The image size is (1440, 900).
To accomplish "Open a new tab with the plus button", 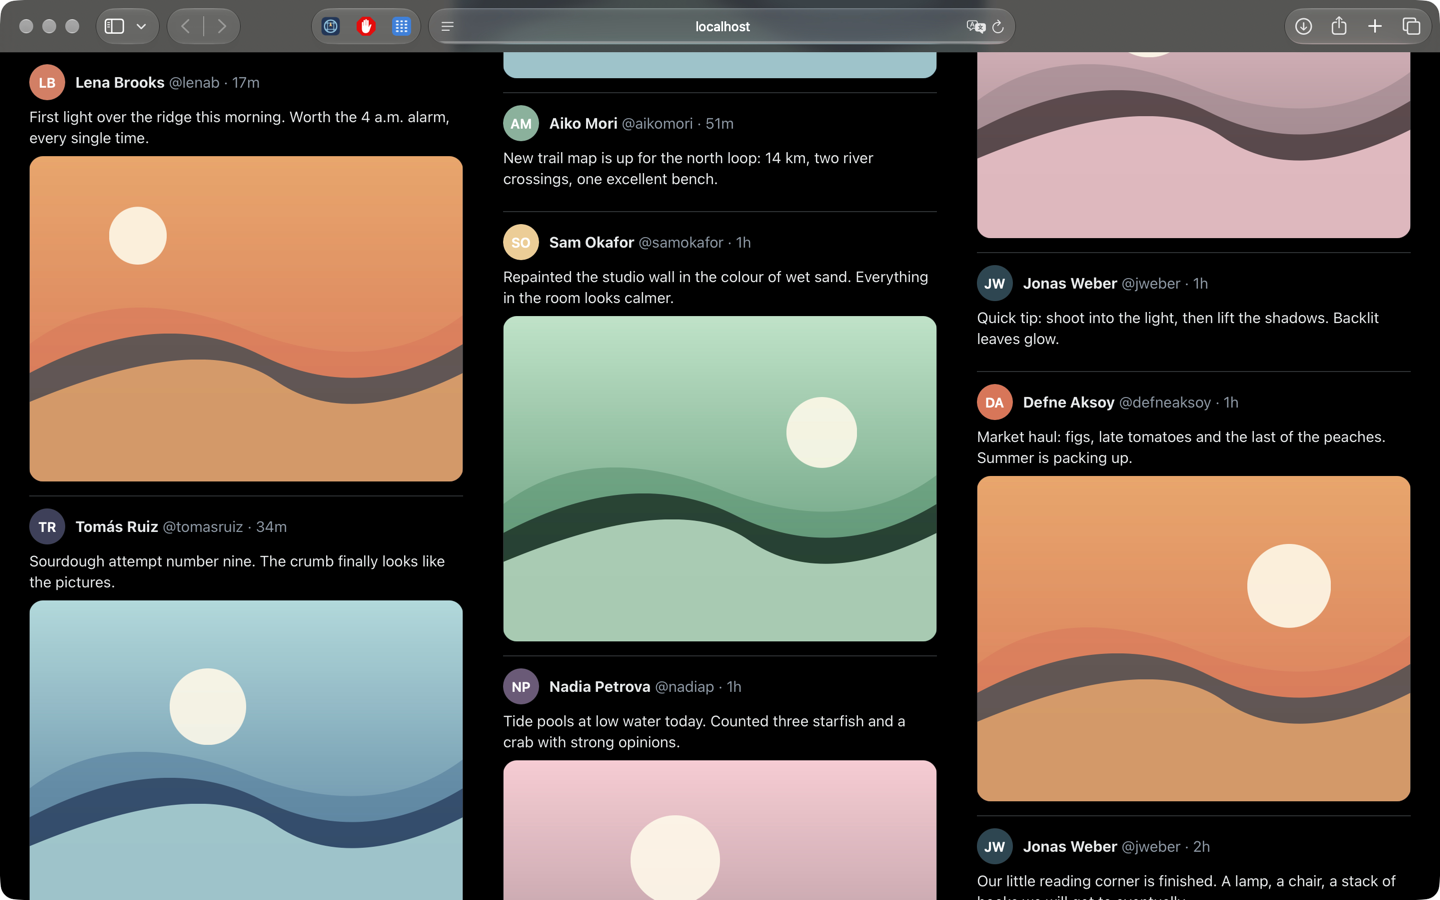I will tap(1375, 26).
